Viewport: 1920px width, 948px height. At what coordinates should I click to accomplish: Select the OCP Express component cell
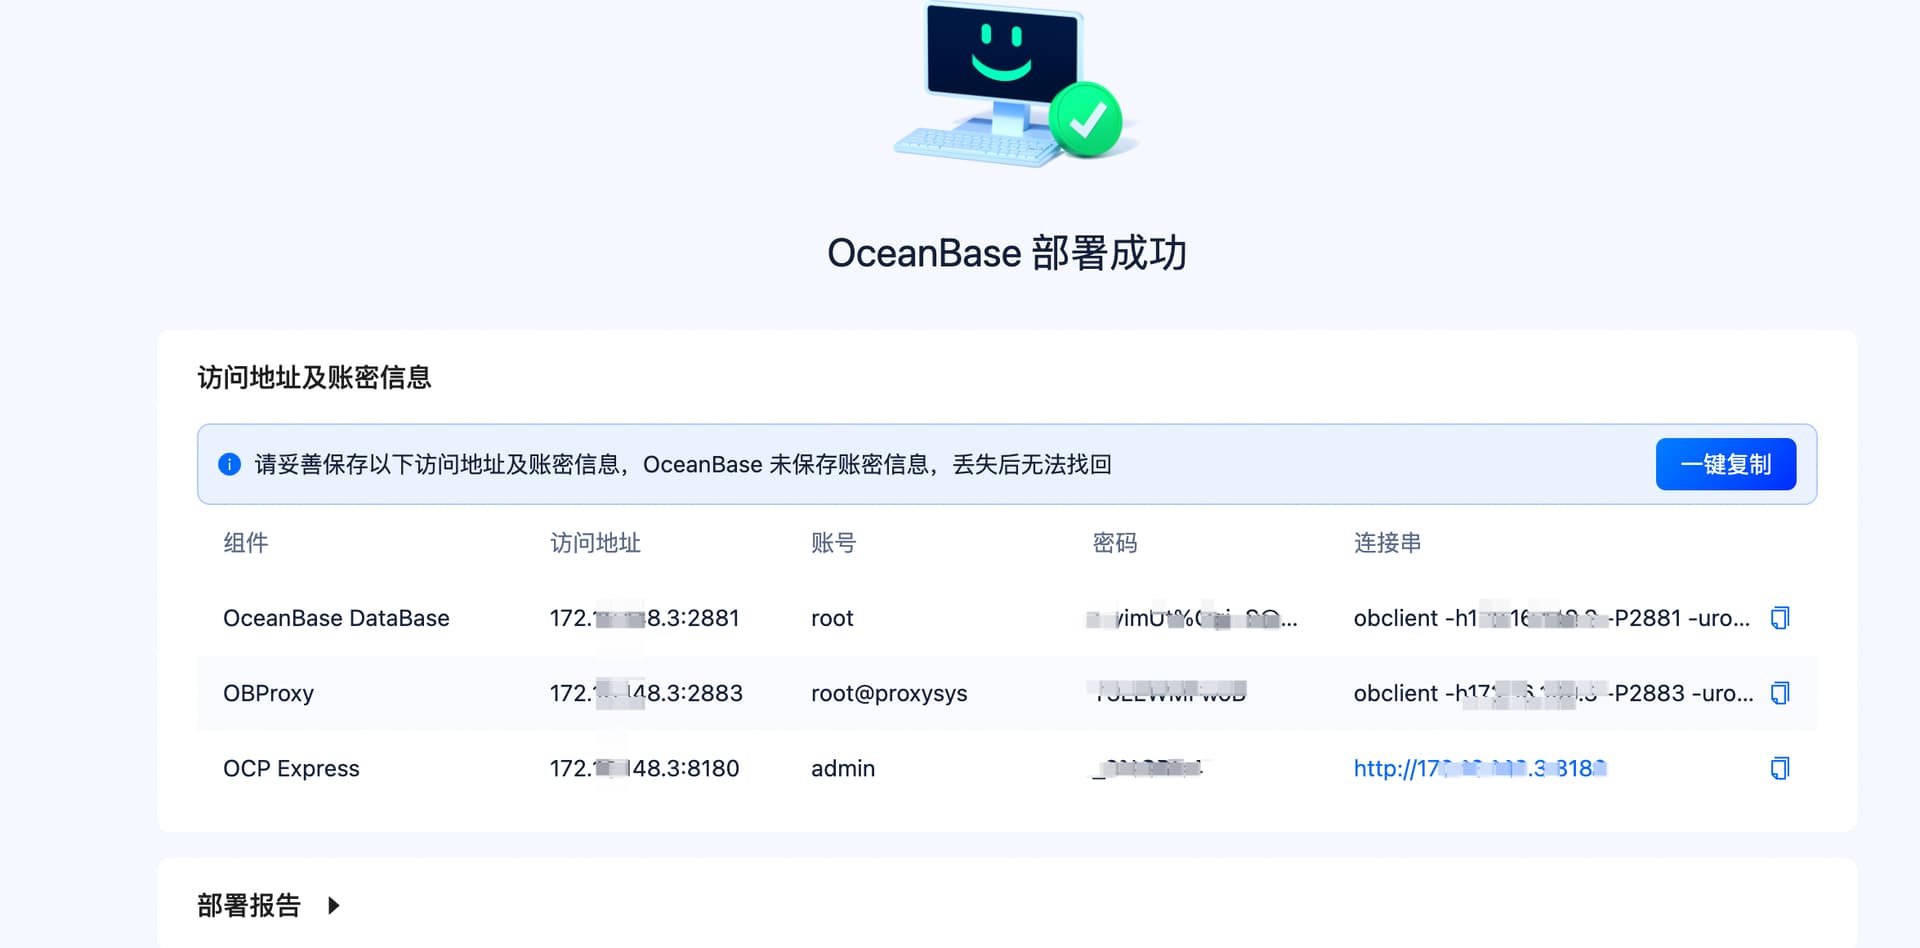coord(291,768)
